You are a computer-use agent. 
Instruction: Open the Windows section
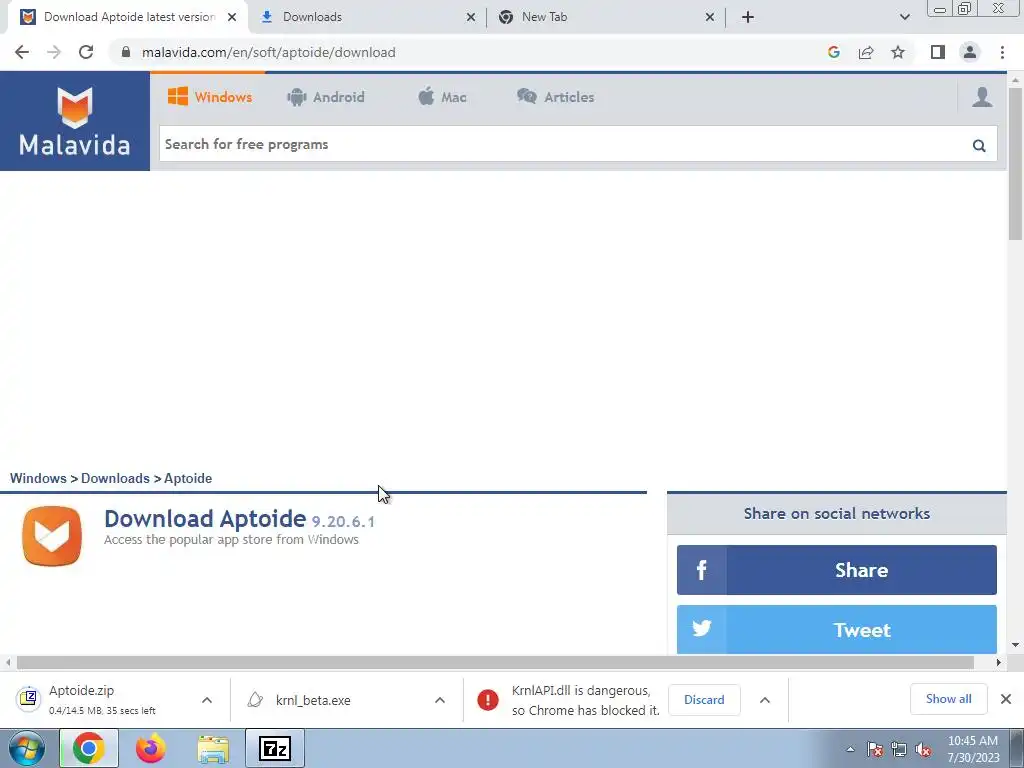210,97
